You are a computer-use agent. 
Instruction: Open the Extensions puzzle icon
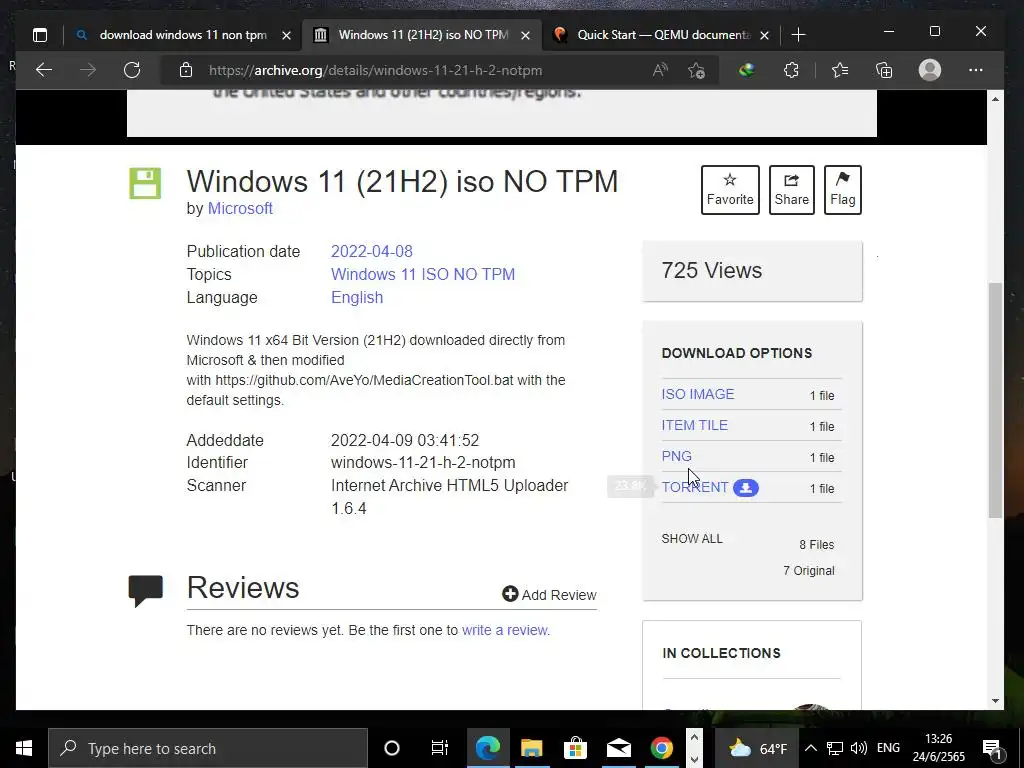pos(791,70)
